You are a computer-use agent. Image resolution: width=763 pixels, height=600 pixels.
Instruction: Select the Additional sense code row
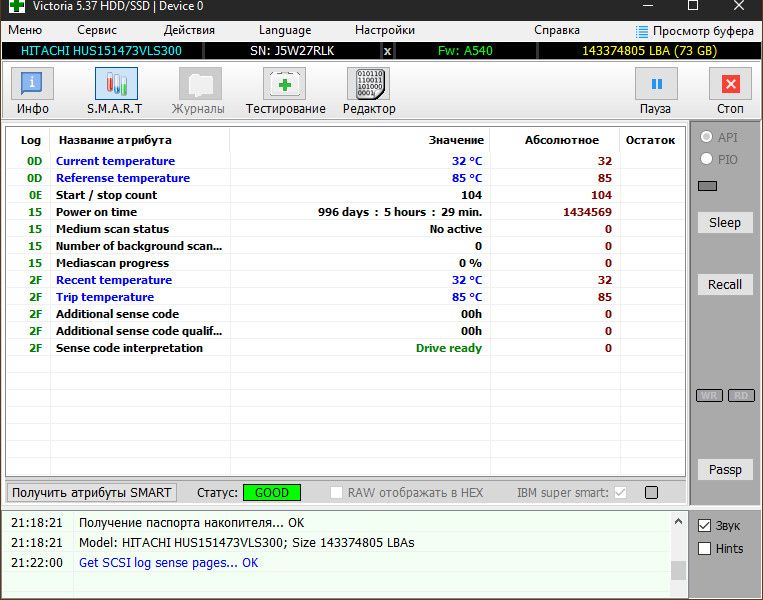(x=345, y=314)
